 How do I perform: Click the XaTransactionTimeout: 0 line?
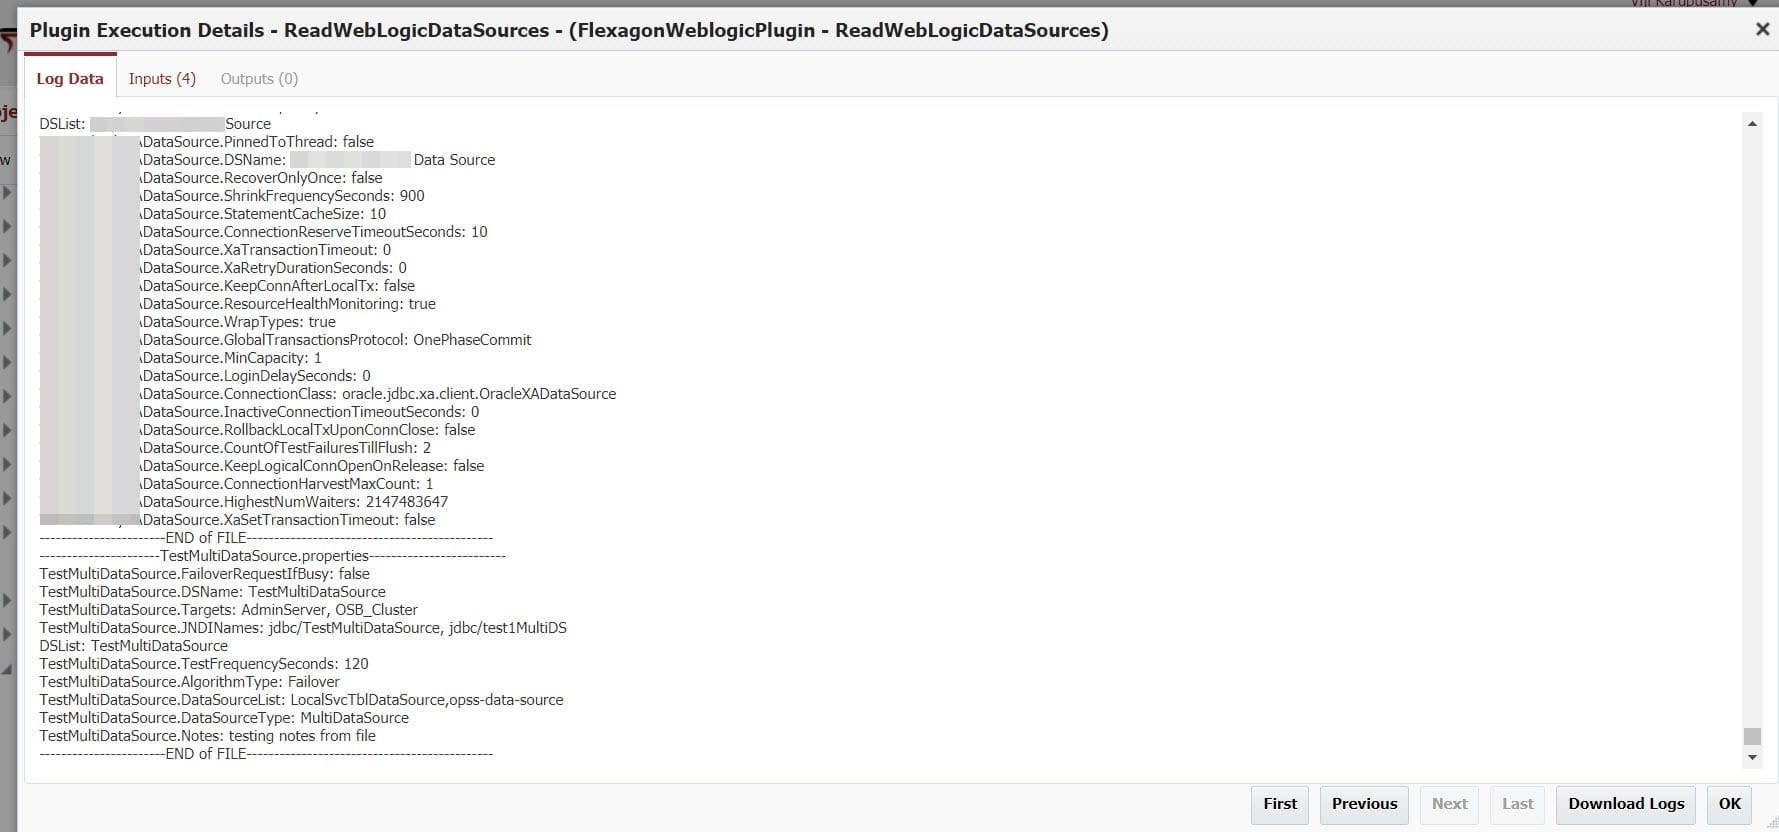(266, 250)
